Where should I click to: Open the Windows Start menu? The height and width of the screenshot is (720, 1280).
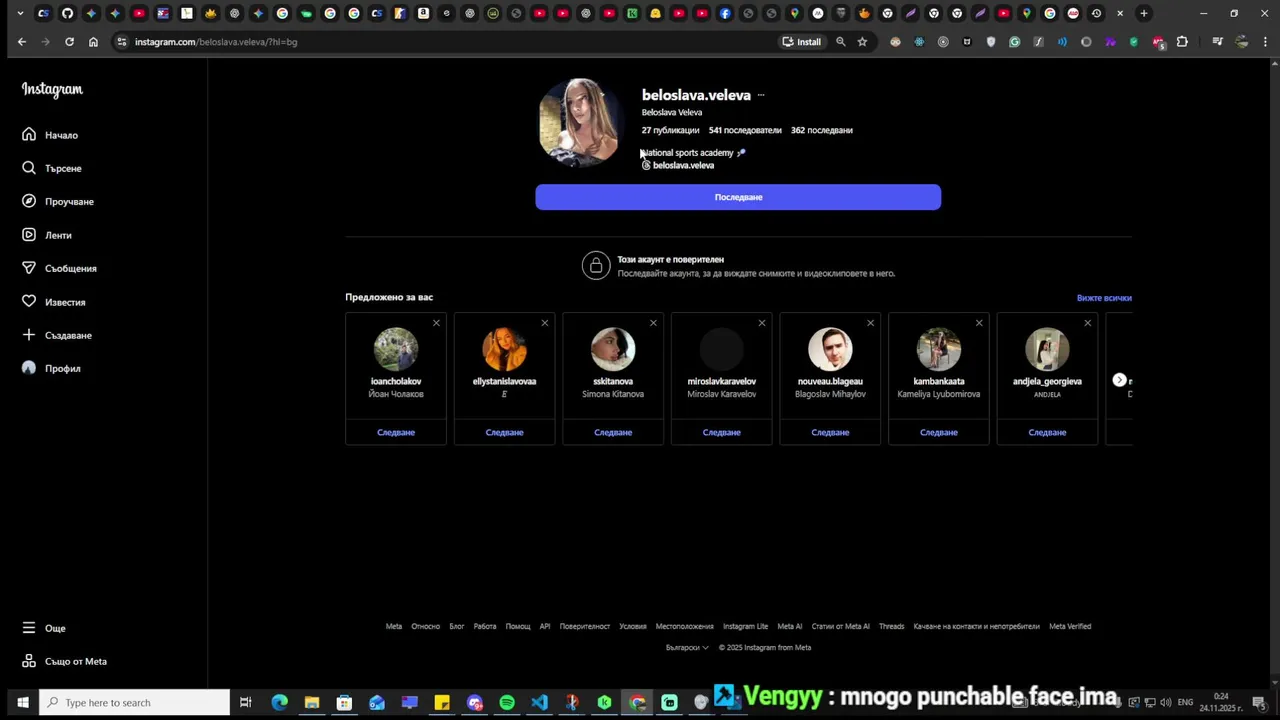point(22,702)
